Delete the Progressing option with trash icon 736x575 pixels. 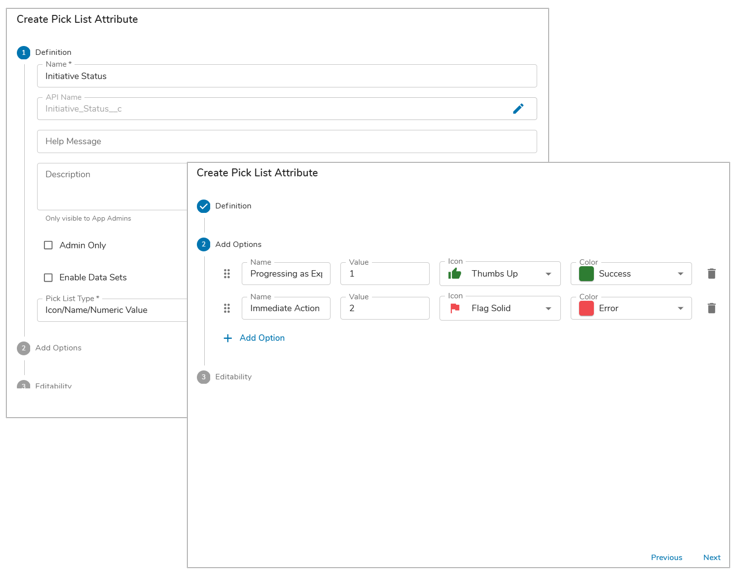point(711,274)
